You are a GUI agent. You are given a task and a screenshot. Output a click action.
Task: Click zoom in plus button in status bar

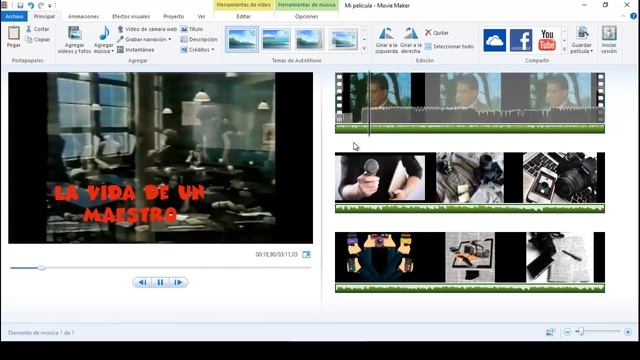pyautogui.click(x=628, y=332)
